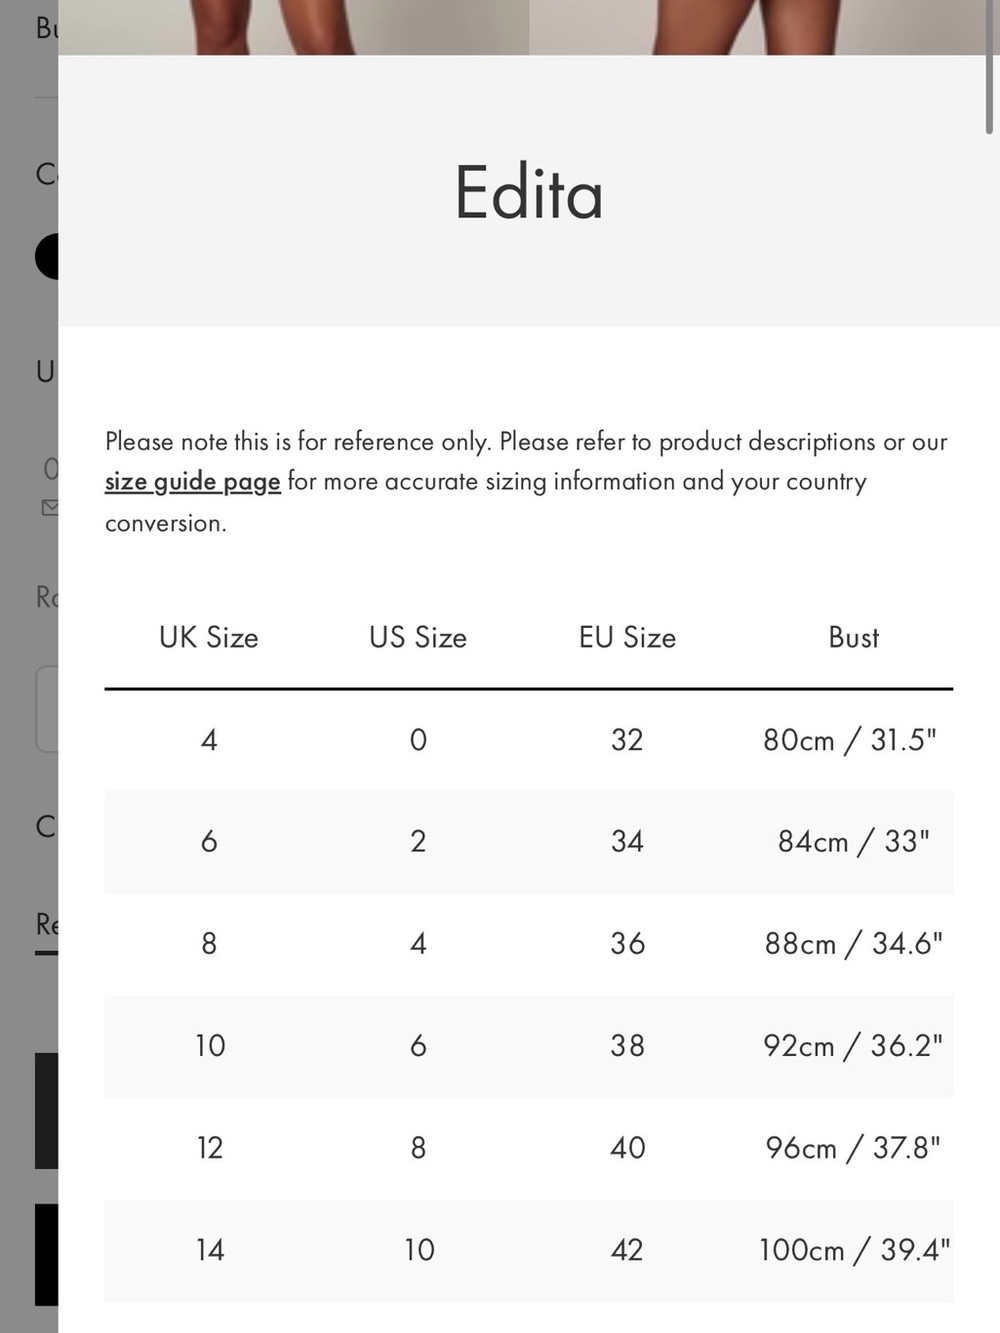Open the size guide page link
Screen dimensions: 1000x1333
[x=192, y=482]
